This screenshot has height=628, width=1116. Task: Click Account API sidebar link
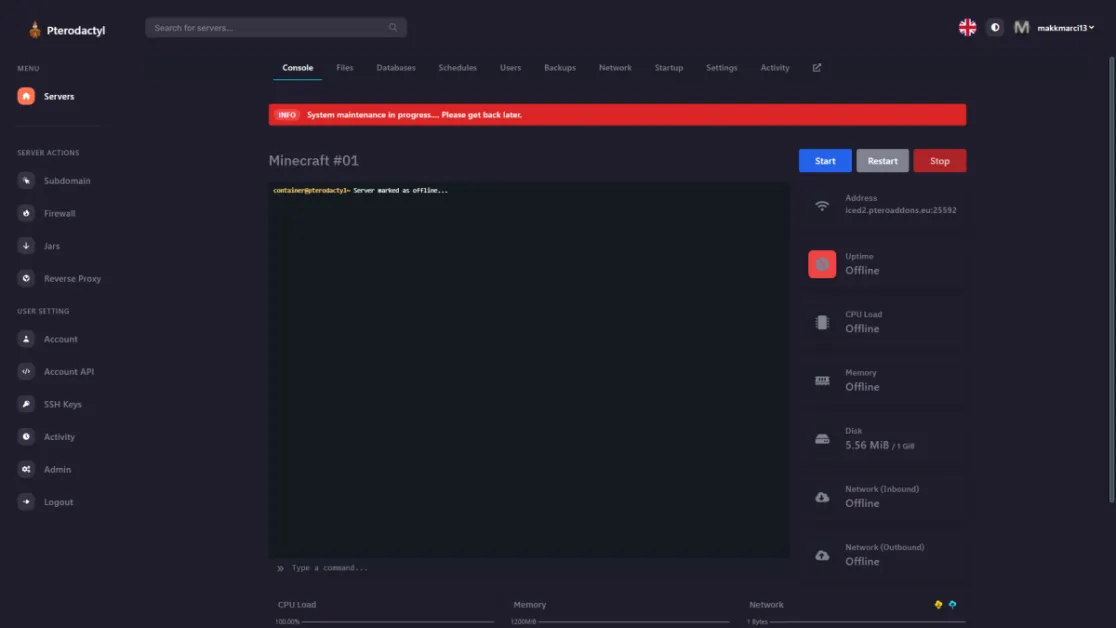click(x=69, y=372)
